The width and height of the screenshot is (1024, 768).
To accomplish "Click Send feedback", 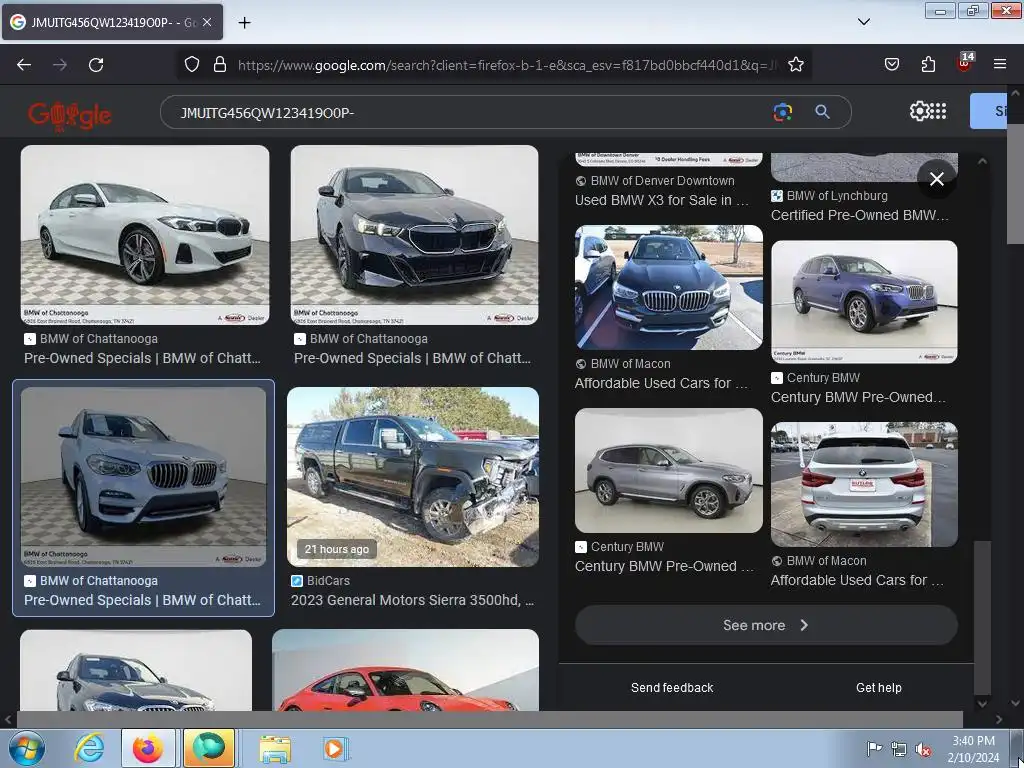I will point(672,688).
